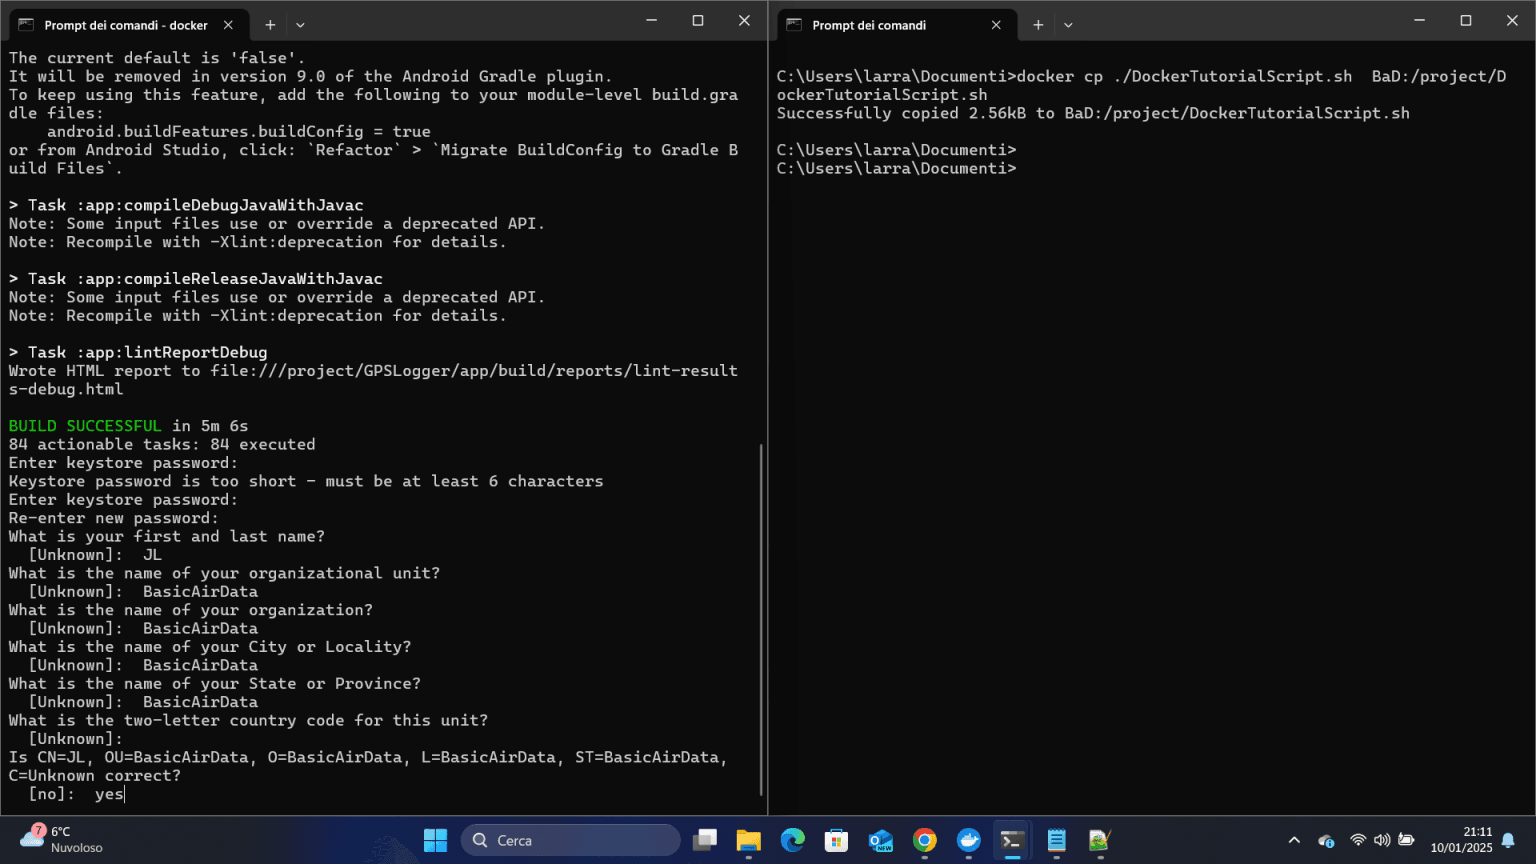Minimize the right terminal window
The height and width of the screenshot is (864, 1536).
1420,21
